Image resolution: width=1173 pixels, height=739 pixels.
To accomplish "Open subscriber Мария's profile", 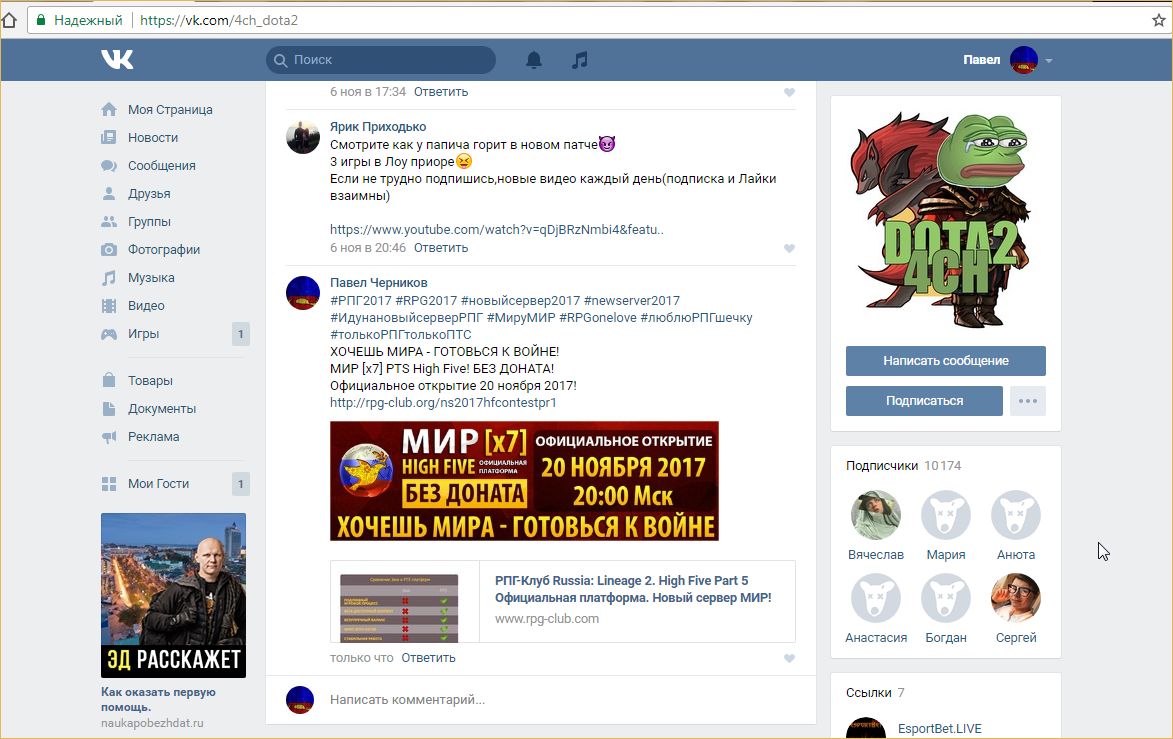I will click(x=946, y=524).
